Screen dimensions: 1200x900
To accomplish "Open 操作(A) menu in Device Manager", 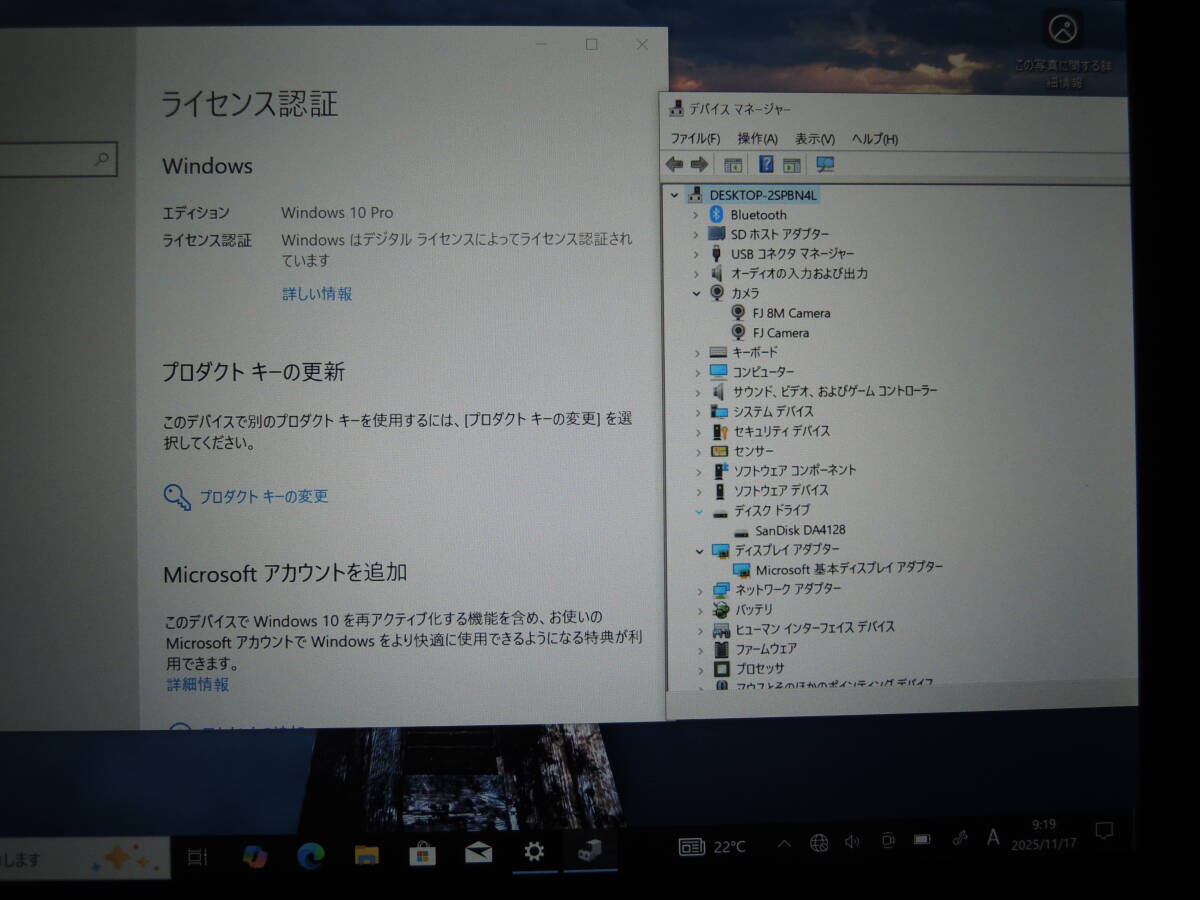I will point(757,139).
